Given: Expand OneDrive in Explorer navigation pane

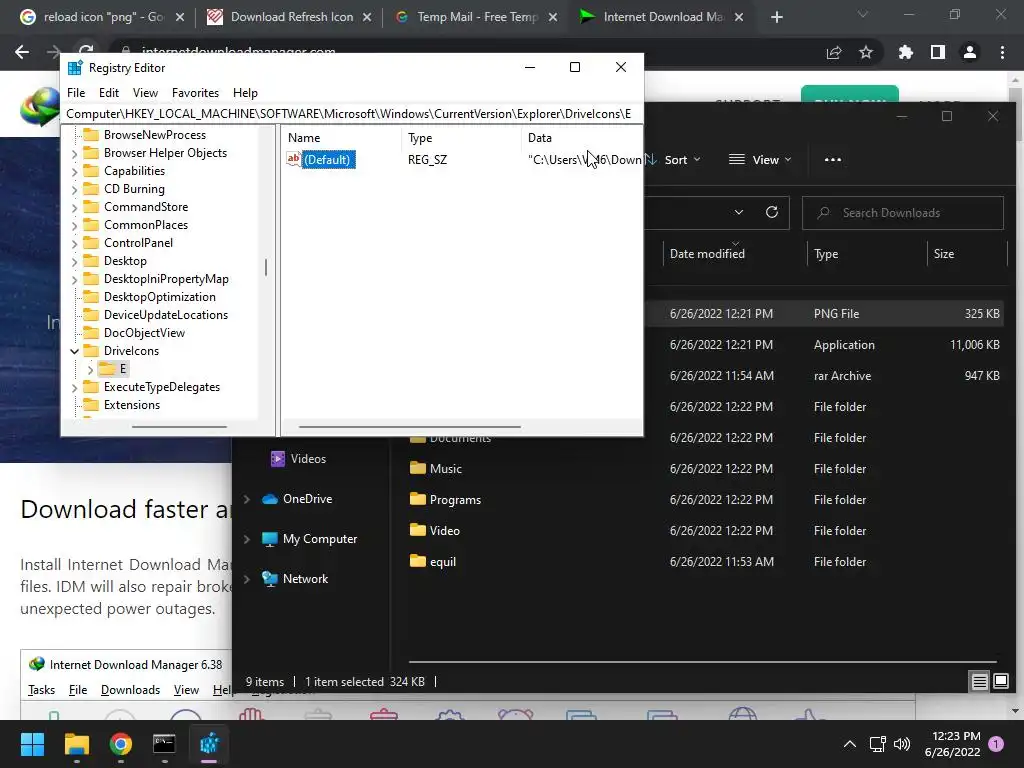Looking at the screenshot, I should 247,499.
